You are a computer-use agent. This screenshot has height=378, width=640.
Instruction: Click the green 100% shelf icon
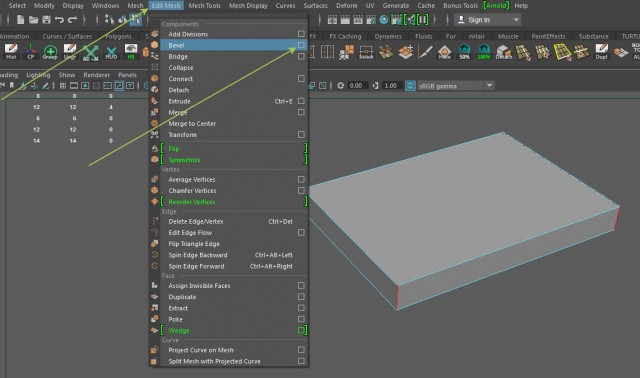[484, 52]
